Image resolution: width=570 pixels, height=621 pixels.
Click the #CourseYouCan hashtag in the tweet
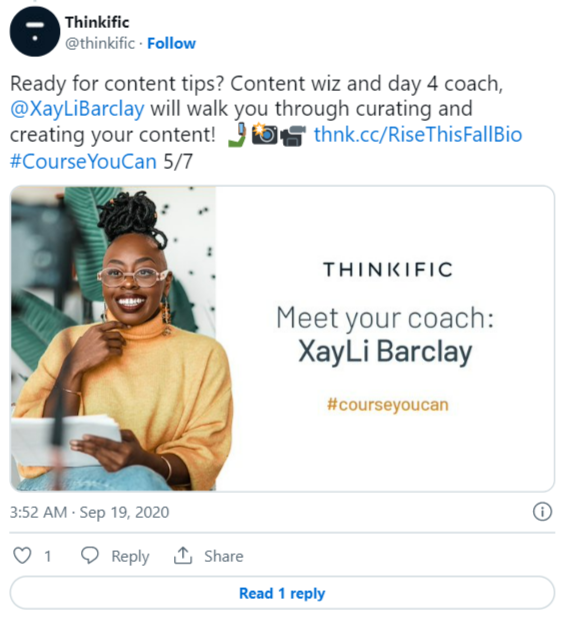(x=83, y=161)
